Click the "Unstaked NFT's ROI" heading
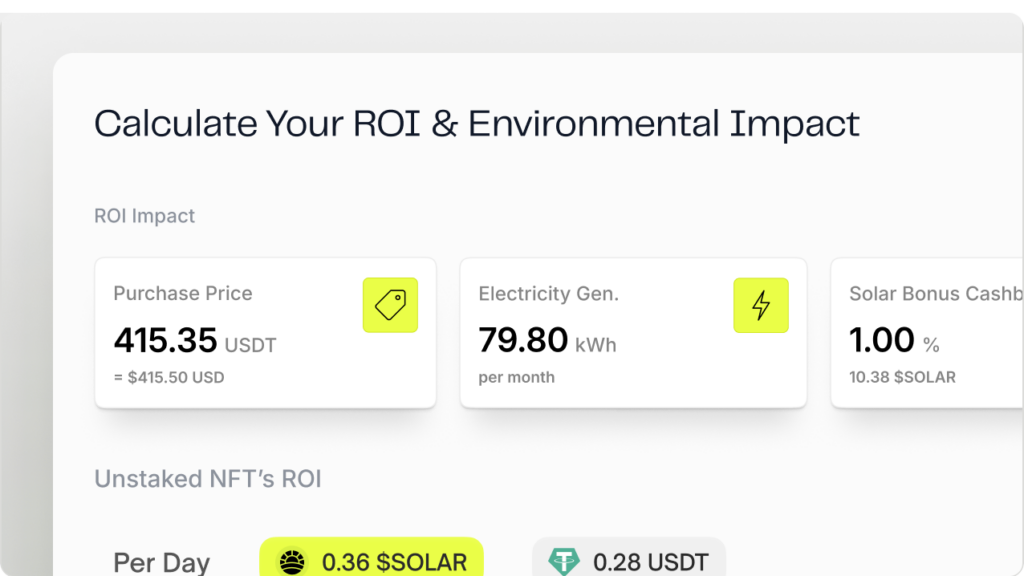Viewport: 1024px width, 576px height. point(207,479)
